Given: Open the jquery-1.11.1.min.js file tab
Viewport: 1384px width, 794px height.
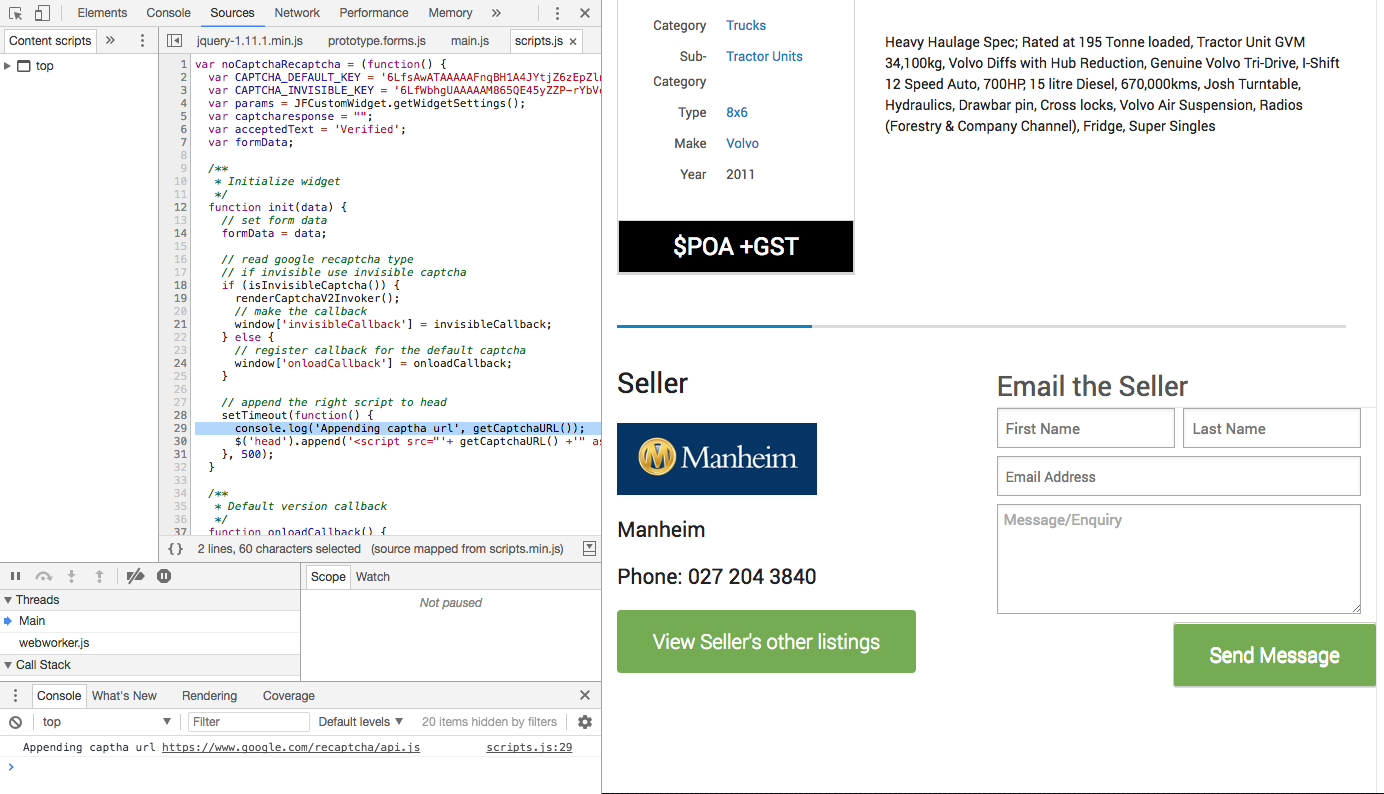Looking at the screenshot, I should tap(249, 41).
